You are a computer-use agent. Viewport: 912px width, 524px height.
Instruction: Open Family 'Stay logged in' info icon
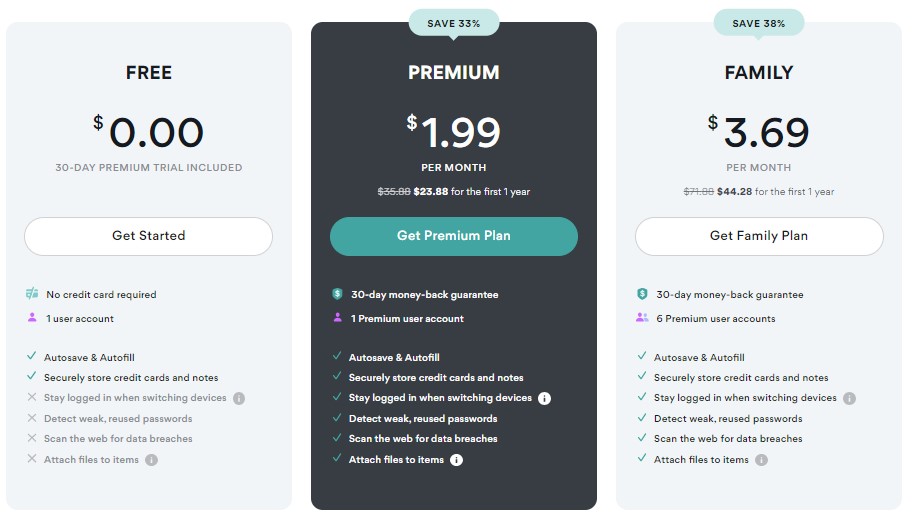pyautogui.click(x=849, y=398)
